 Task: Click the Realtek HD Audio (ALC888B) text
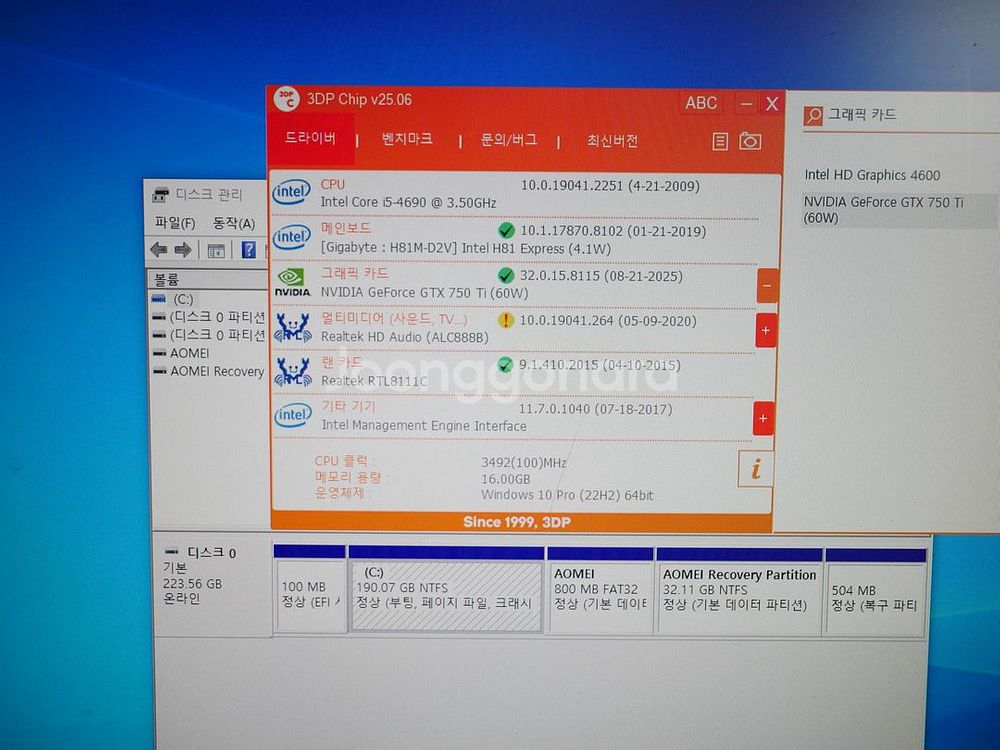tap(404, 337)
